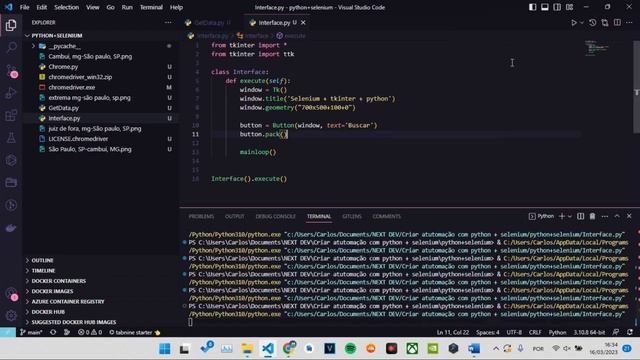The height and width of the screenshot is (360, 640).
Task: Open the Accounts icon in activity bar
Action: 11,293
